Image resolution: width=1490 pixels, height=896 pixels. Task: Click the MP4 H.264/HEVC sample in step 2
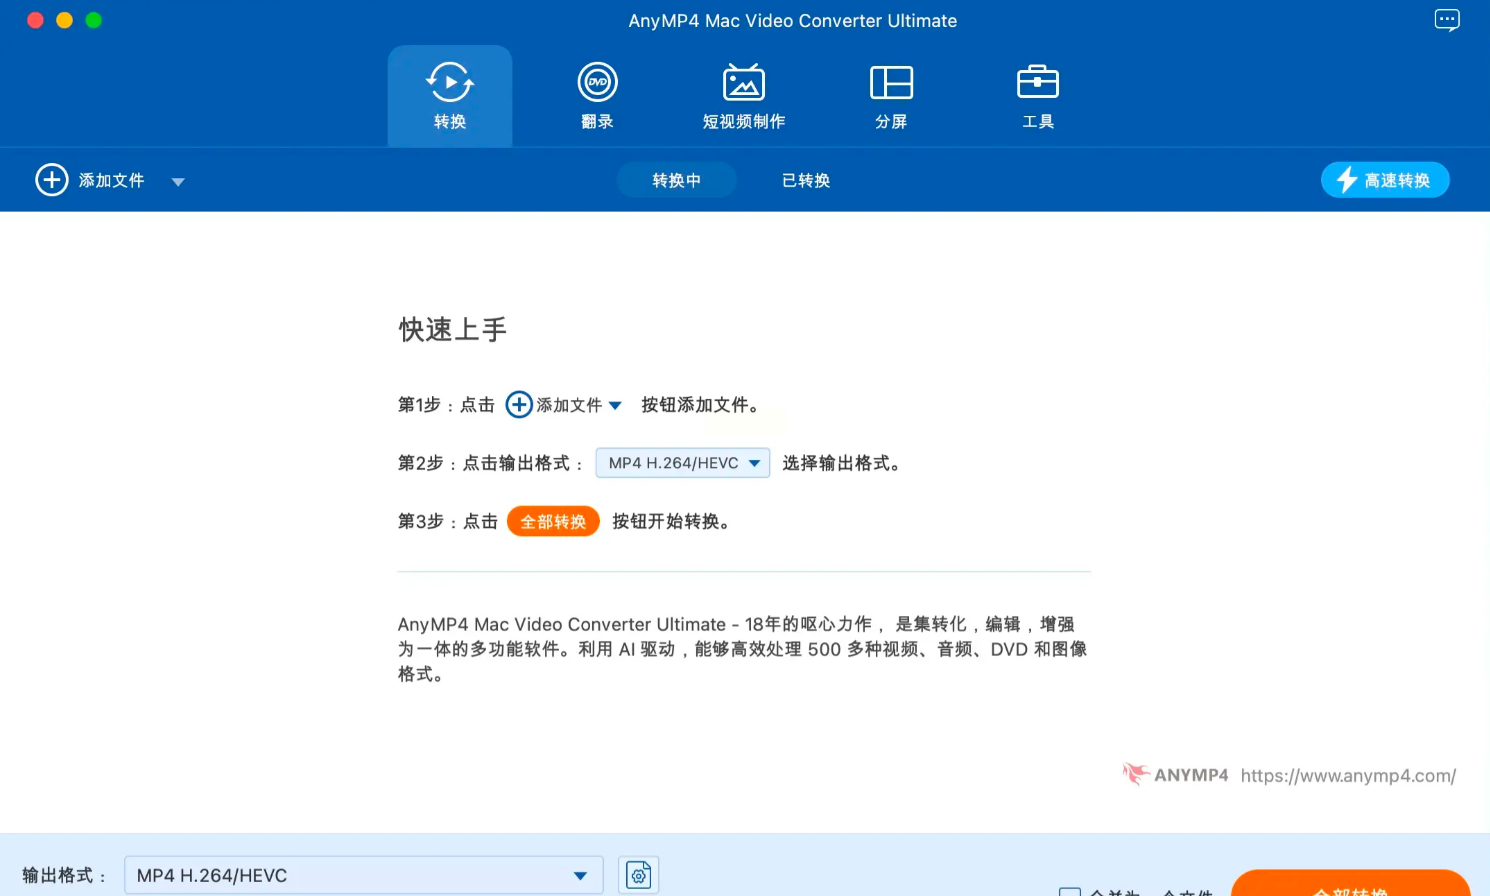(x=683, y=463)
